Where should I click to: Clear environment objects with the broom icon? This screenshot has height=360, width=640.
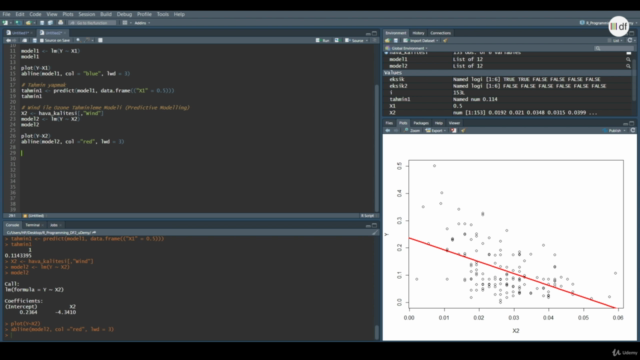(x=445, y=40)
